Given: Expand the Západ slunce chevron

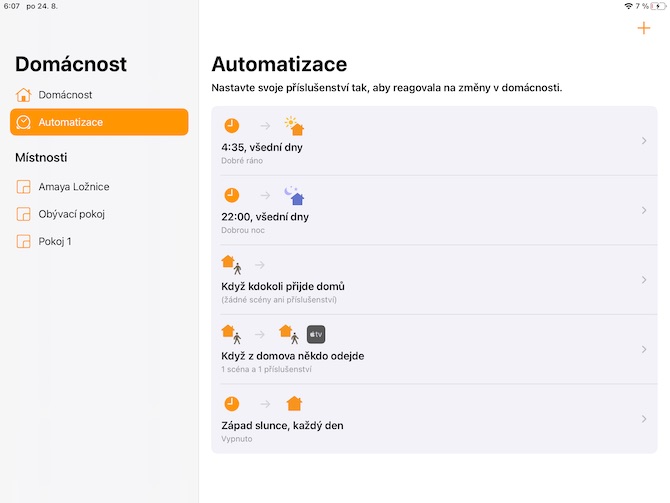Looking at the screenshot, I should click(644, 419).
